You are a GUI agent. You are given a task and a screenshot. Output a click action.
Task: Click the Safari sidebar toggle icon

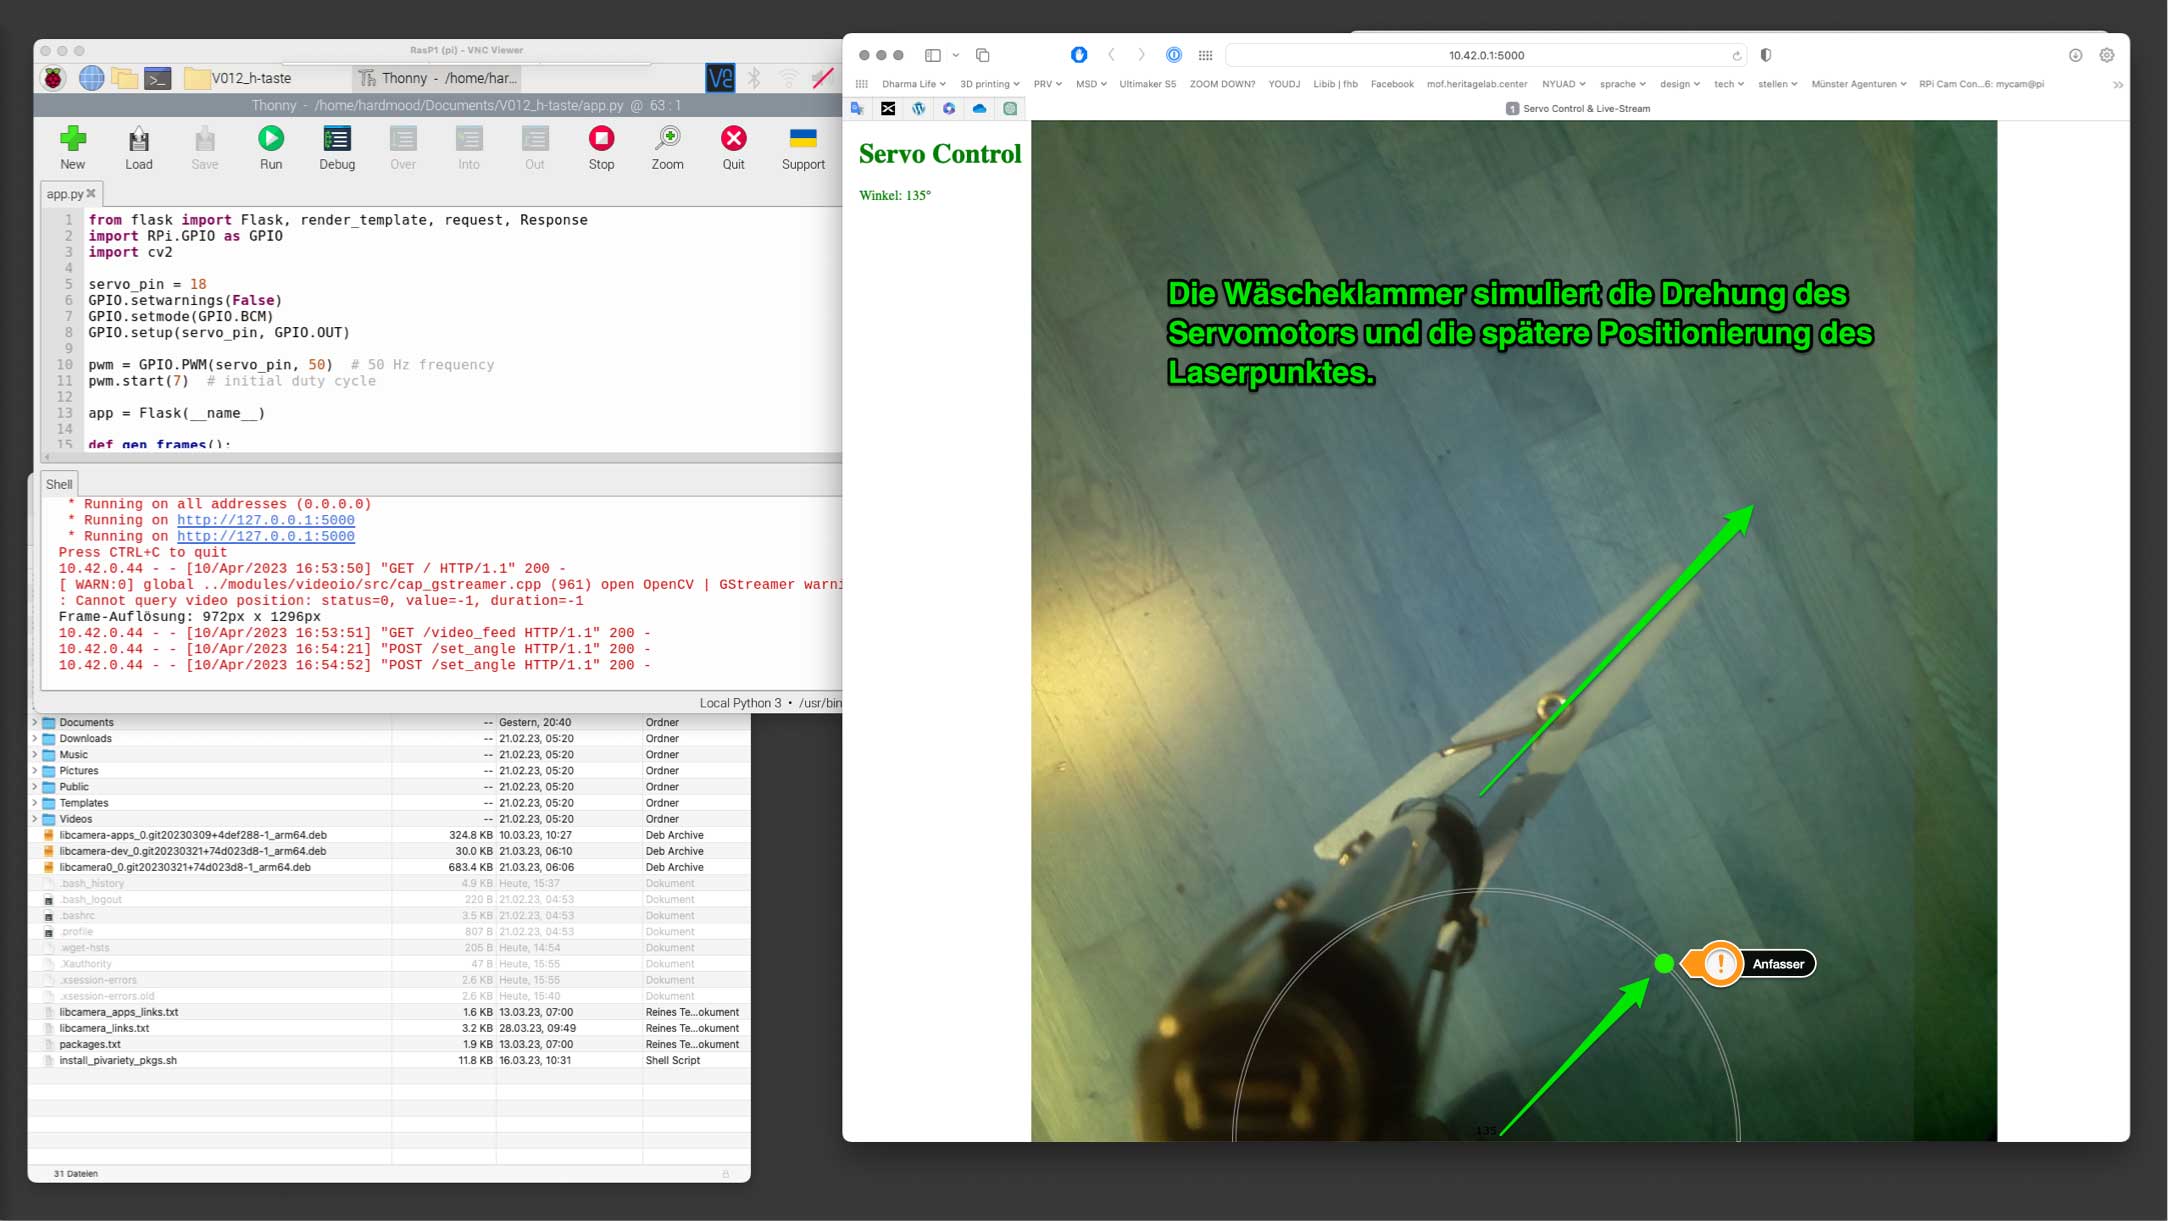click(932, 55)
